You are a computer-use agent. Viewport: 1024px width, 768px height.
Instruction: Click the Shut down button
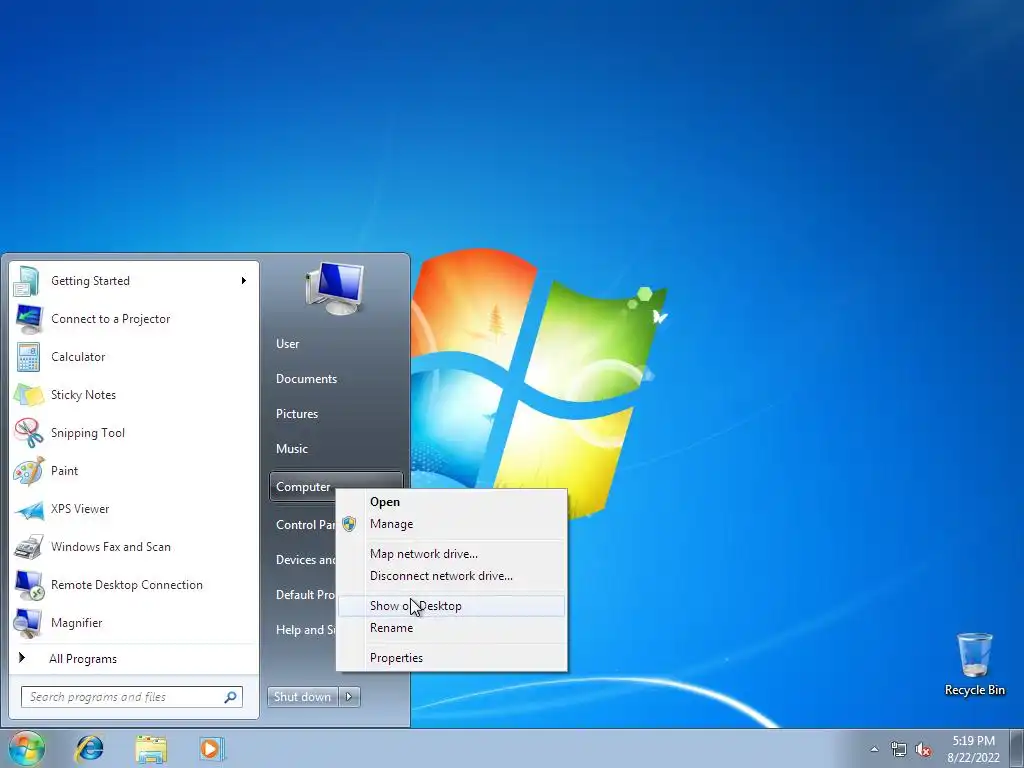[x=302, y=697]
